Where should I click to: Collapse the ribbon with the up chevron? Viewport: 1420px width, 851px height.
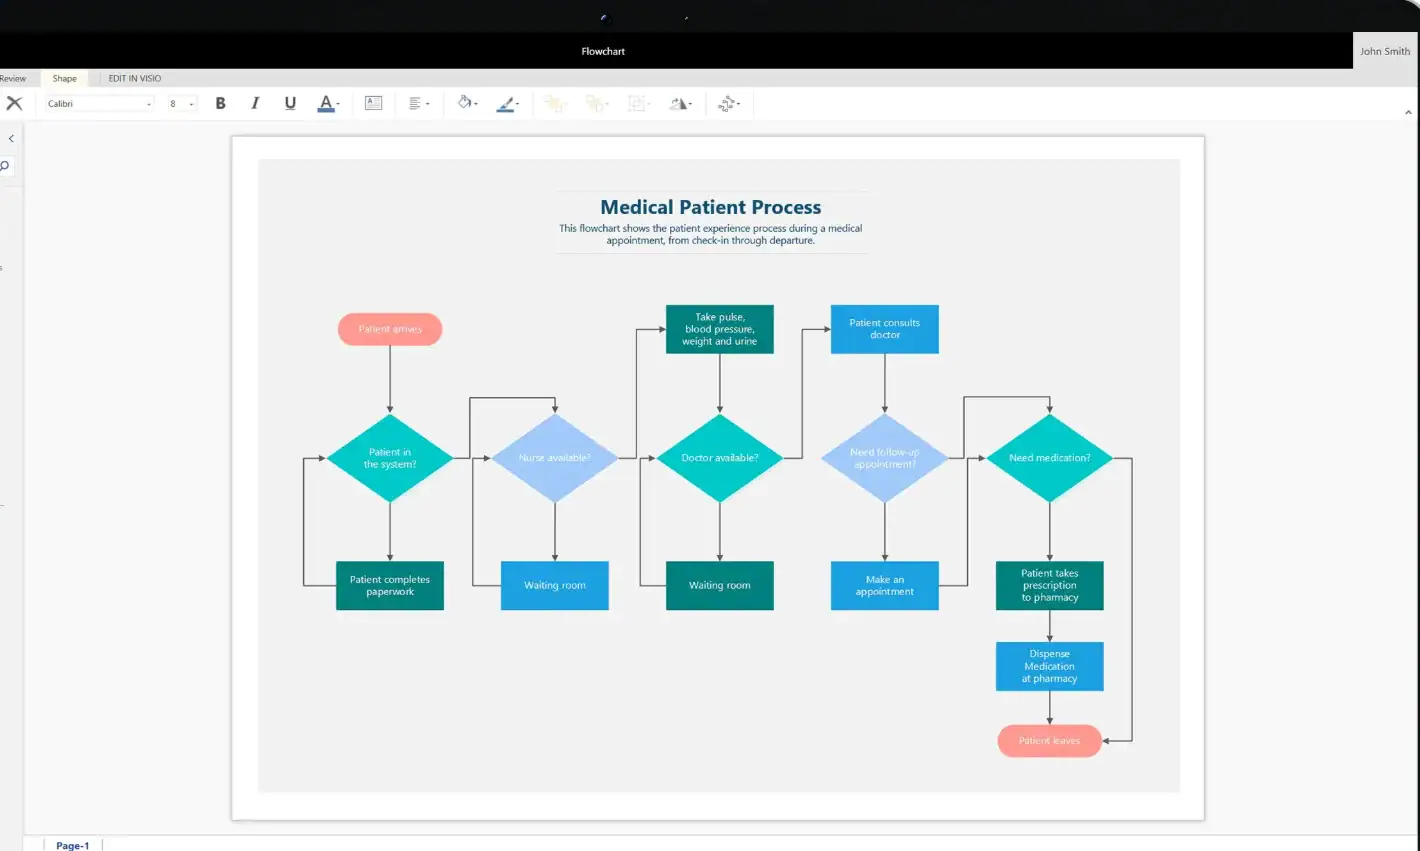(1408, 112)
